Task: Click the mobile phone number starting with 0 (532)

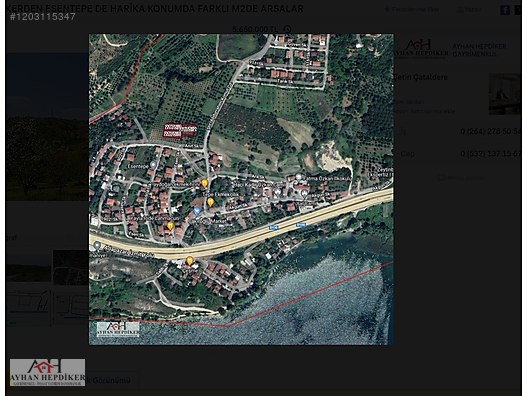Action: click(491, 154)
